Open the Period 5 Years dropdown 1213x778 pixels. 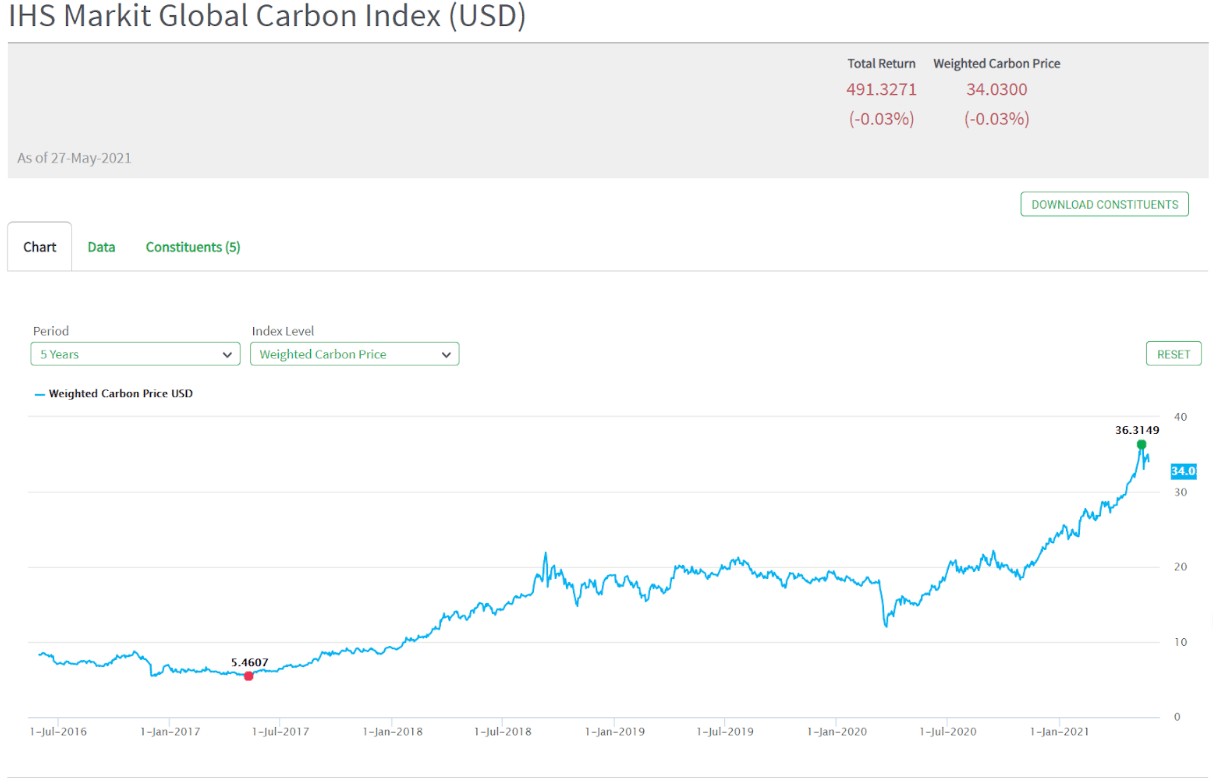135,354
